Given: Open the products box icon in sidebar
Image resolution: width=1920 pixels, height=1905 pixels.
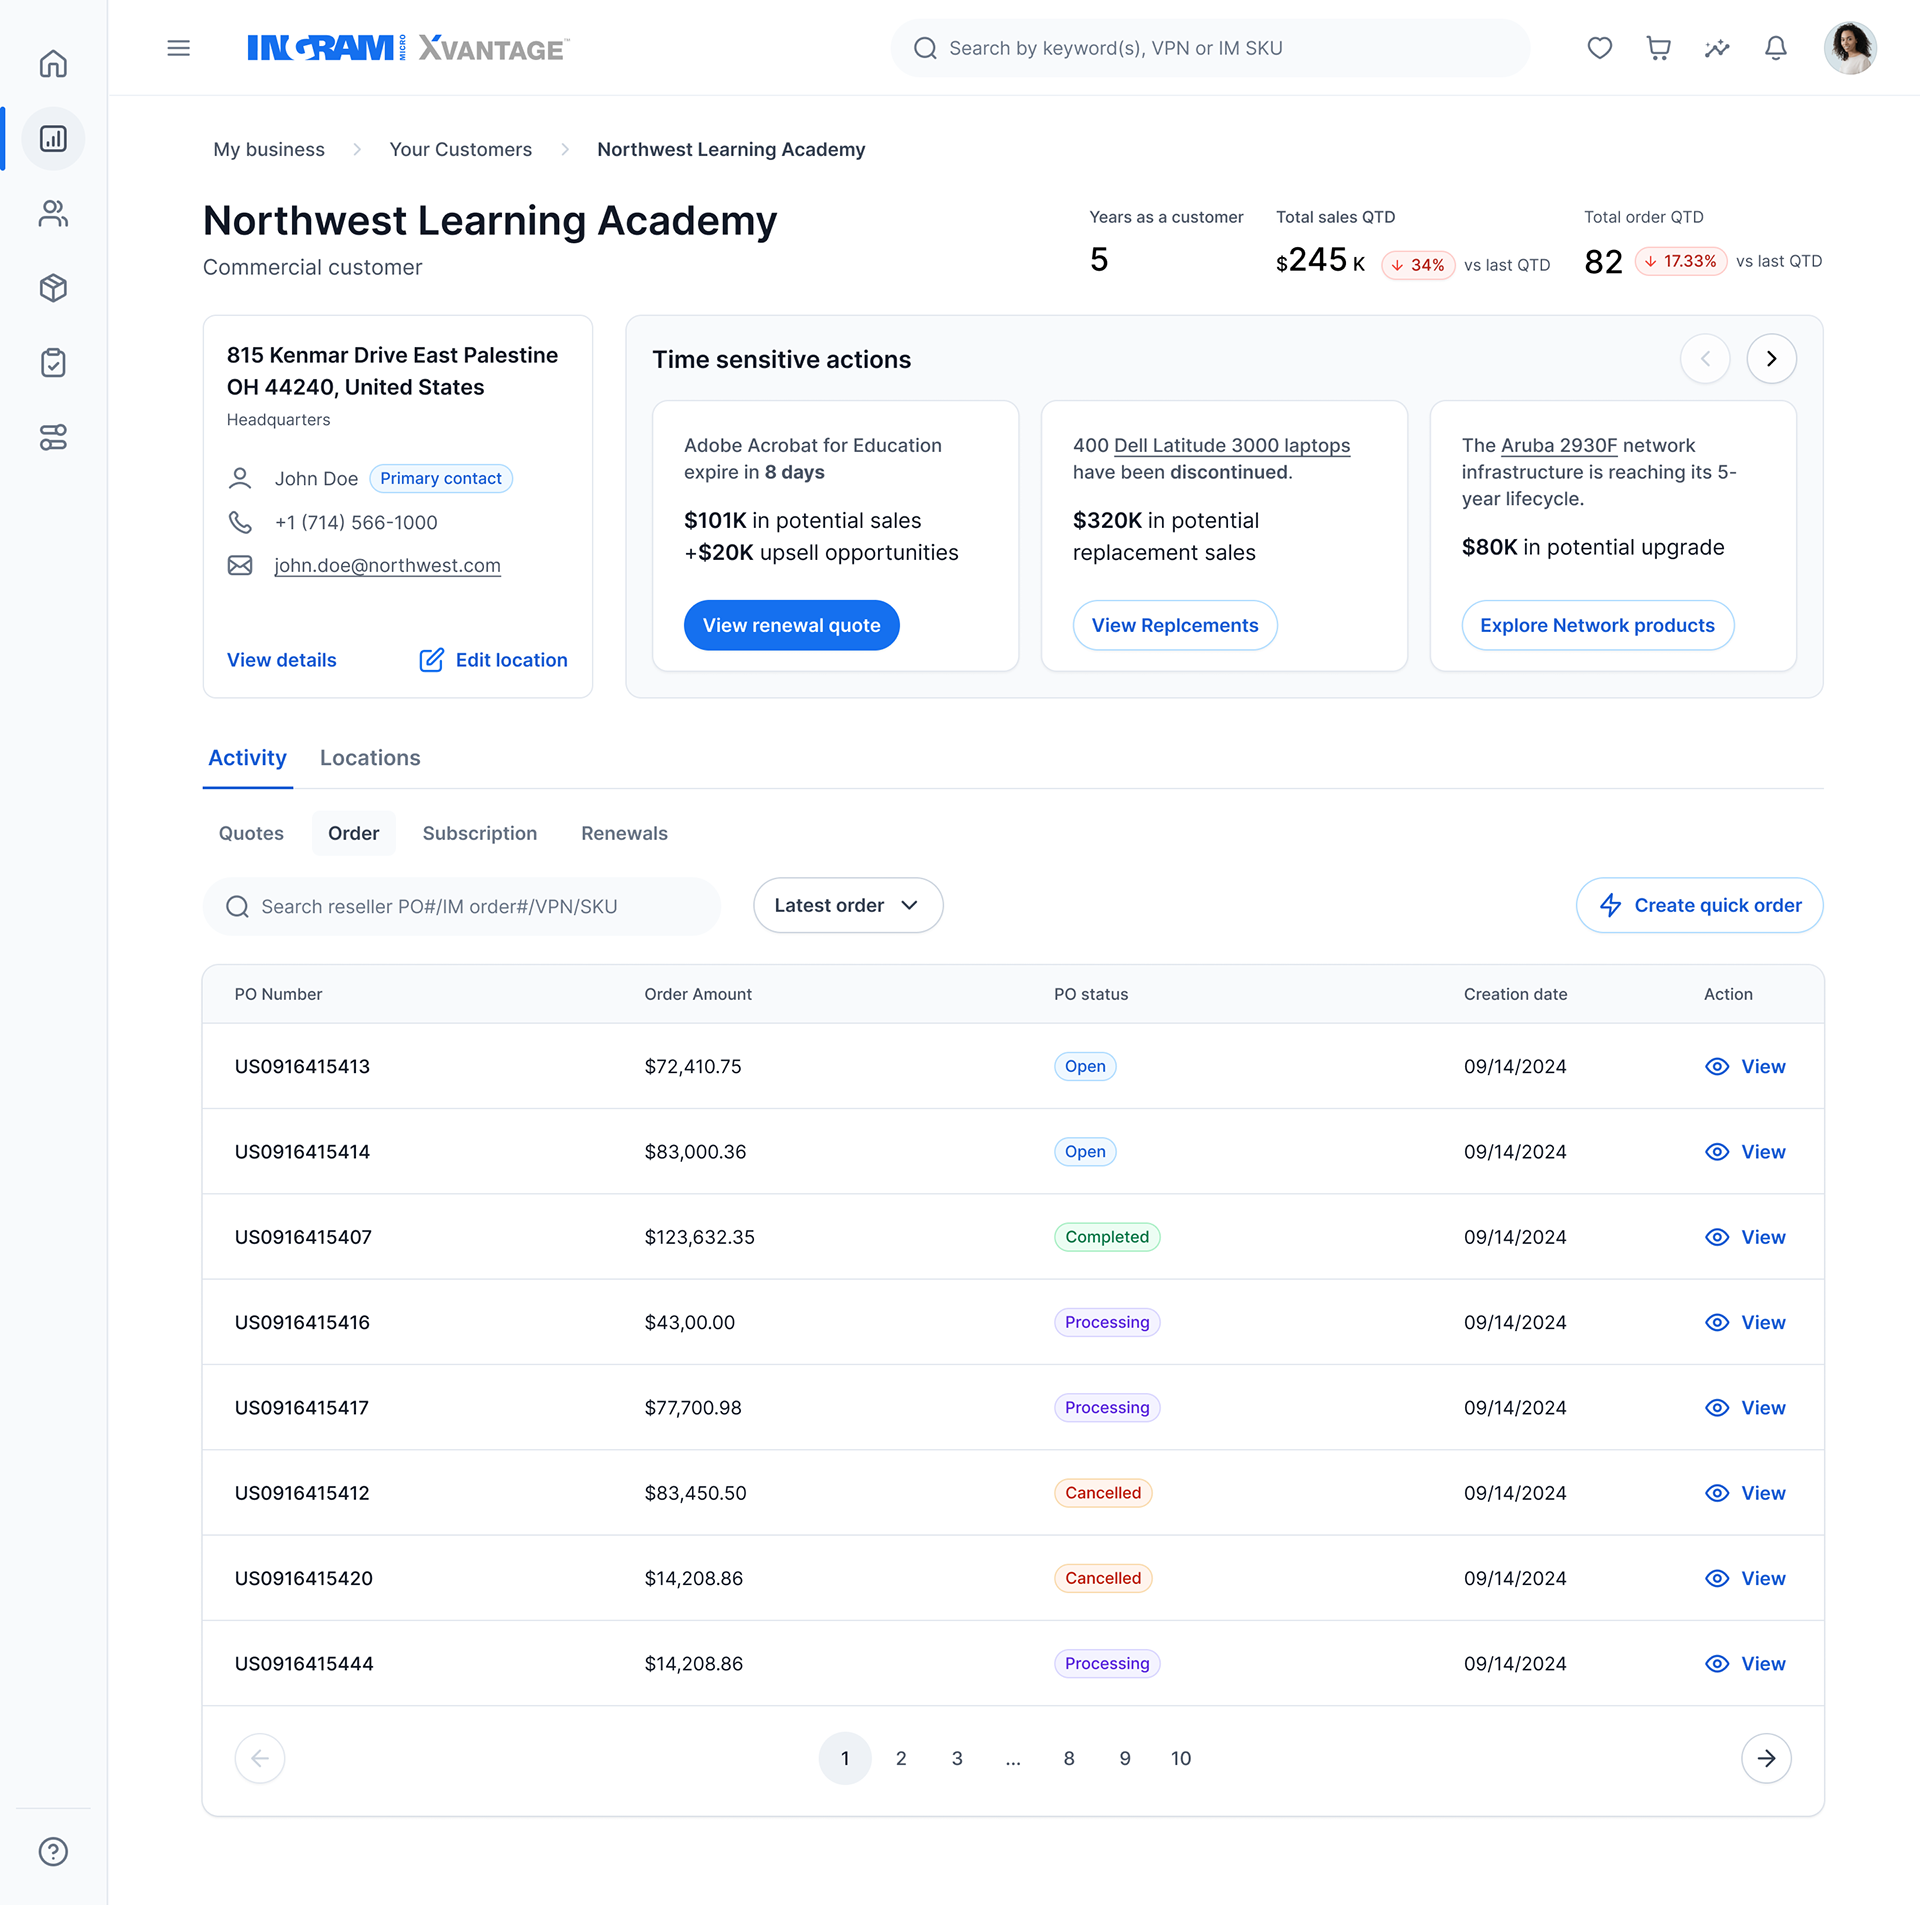Looking at the screenshot, I should pyautogui.click(x=53, y=288).
